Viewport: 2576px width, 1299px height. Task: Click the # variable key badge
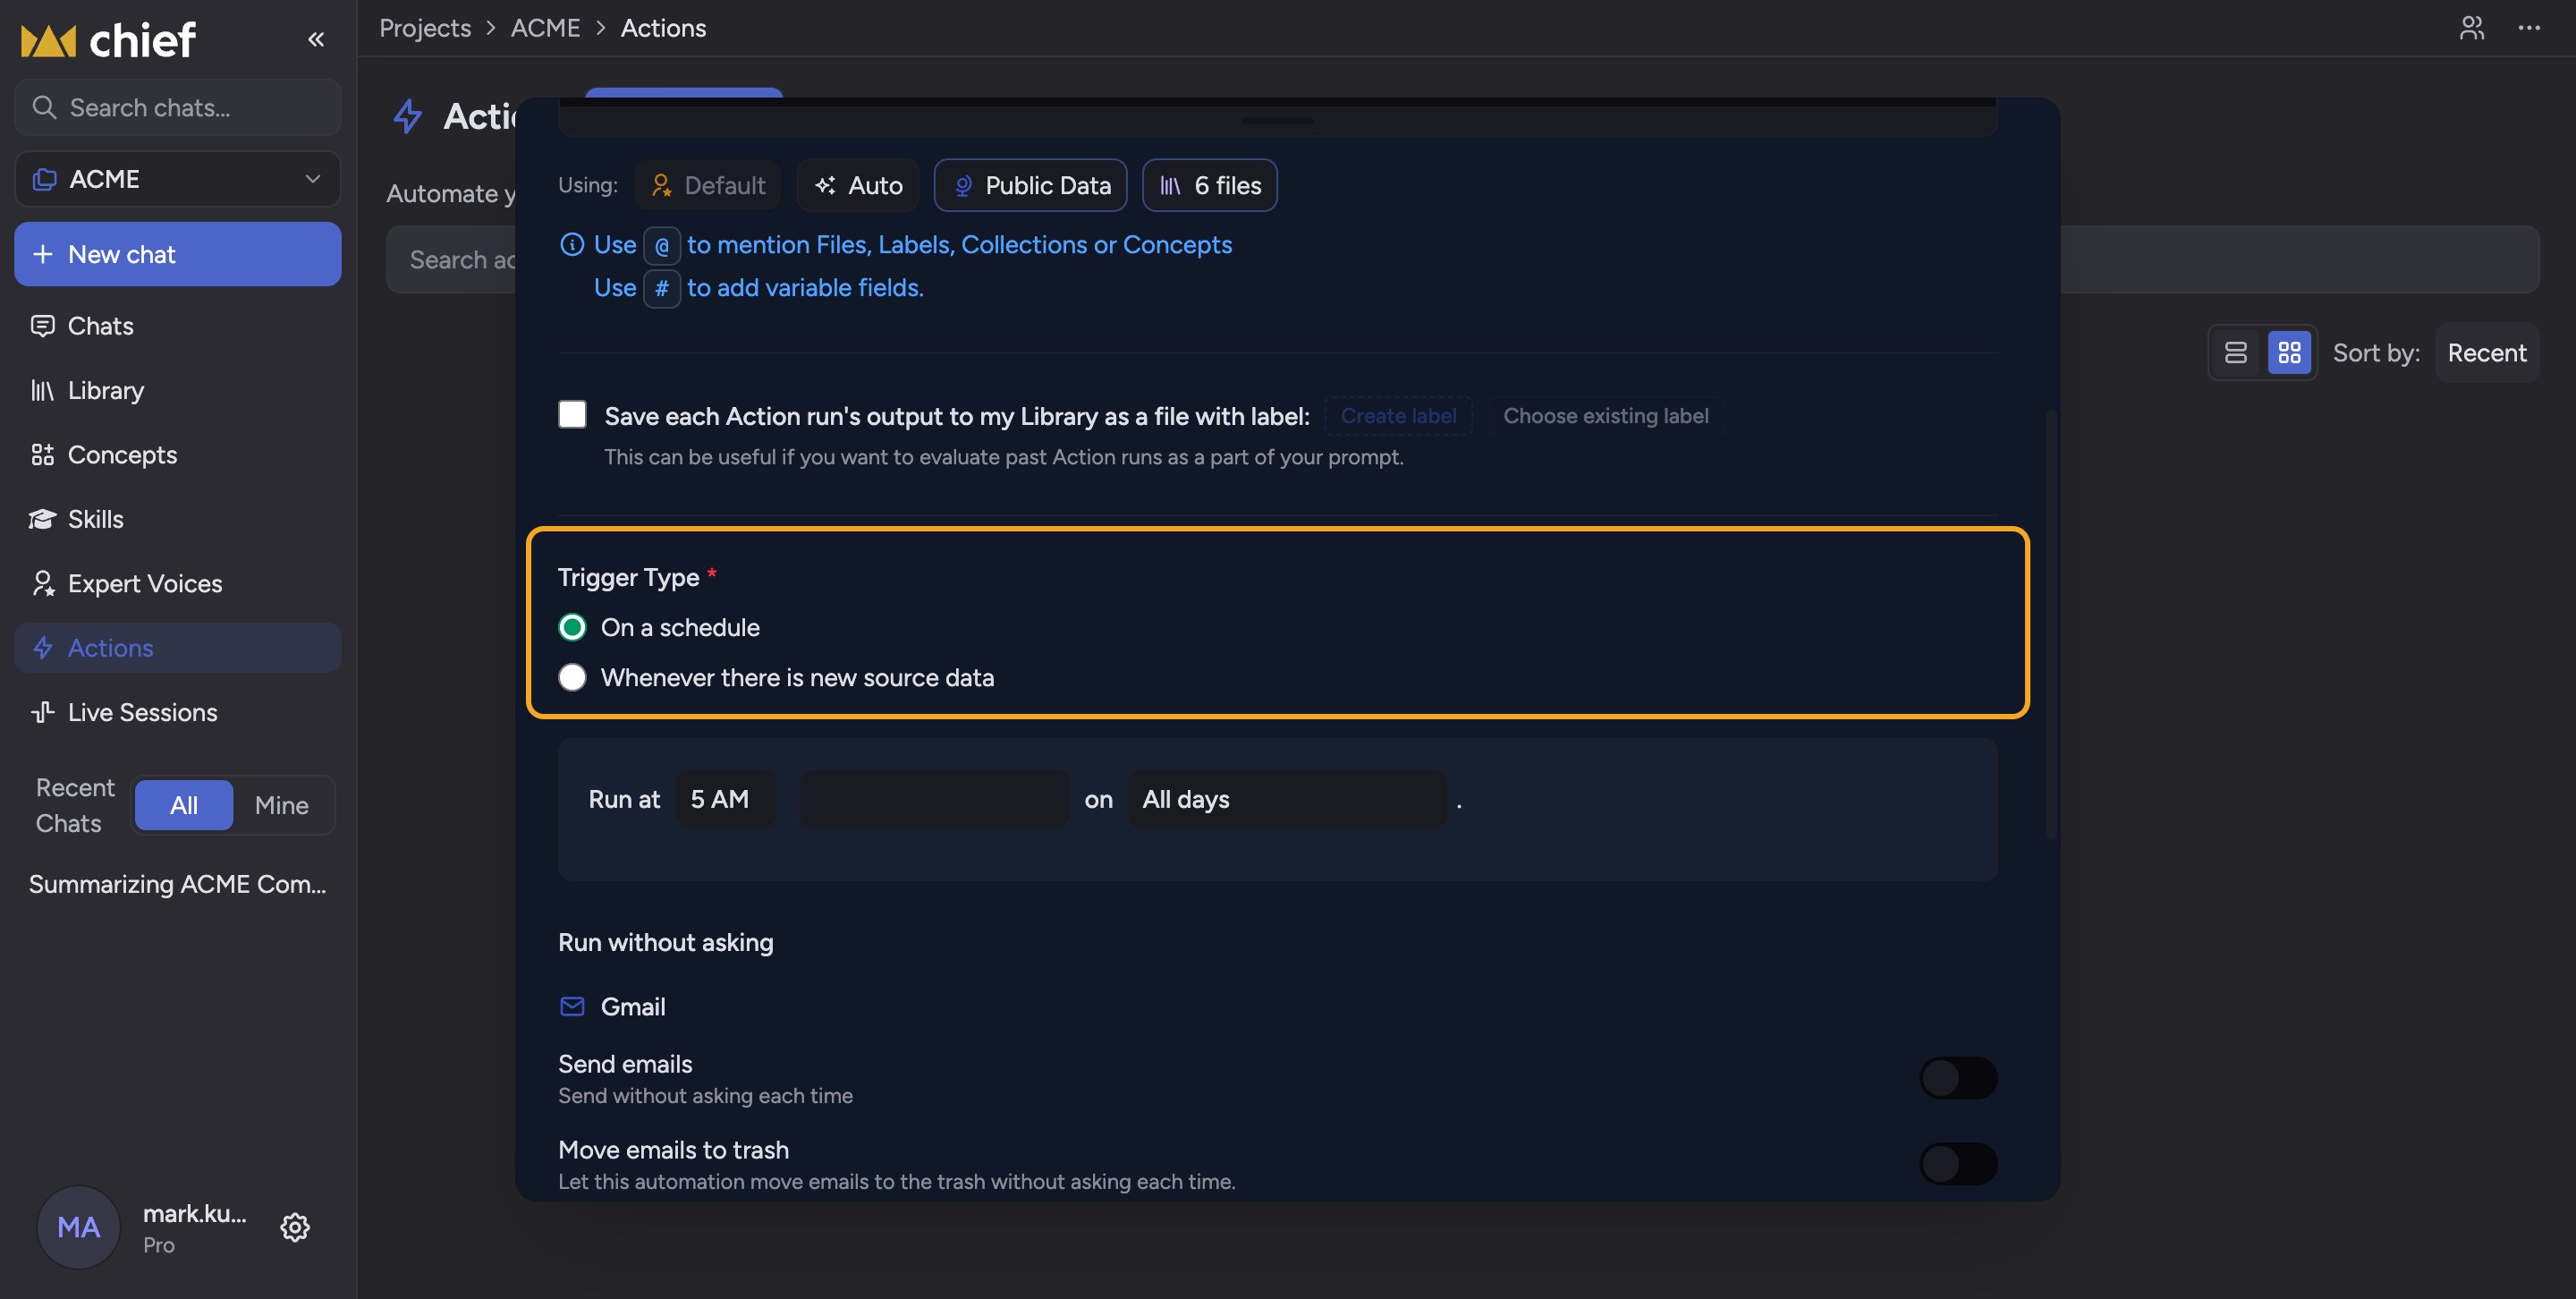(661, 288)
